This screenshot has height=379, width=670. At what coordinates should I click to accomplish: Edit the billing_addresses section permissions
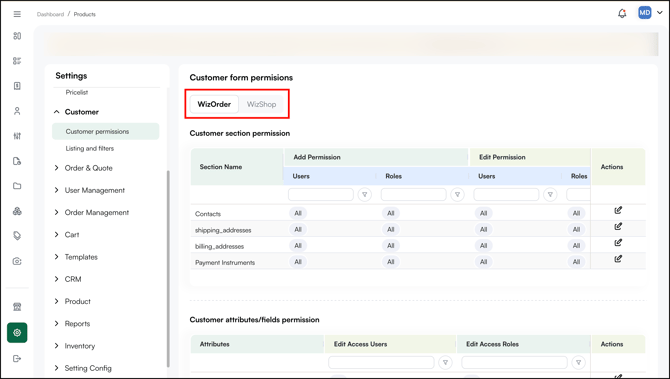pos(618,243)
